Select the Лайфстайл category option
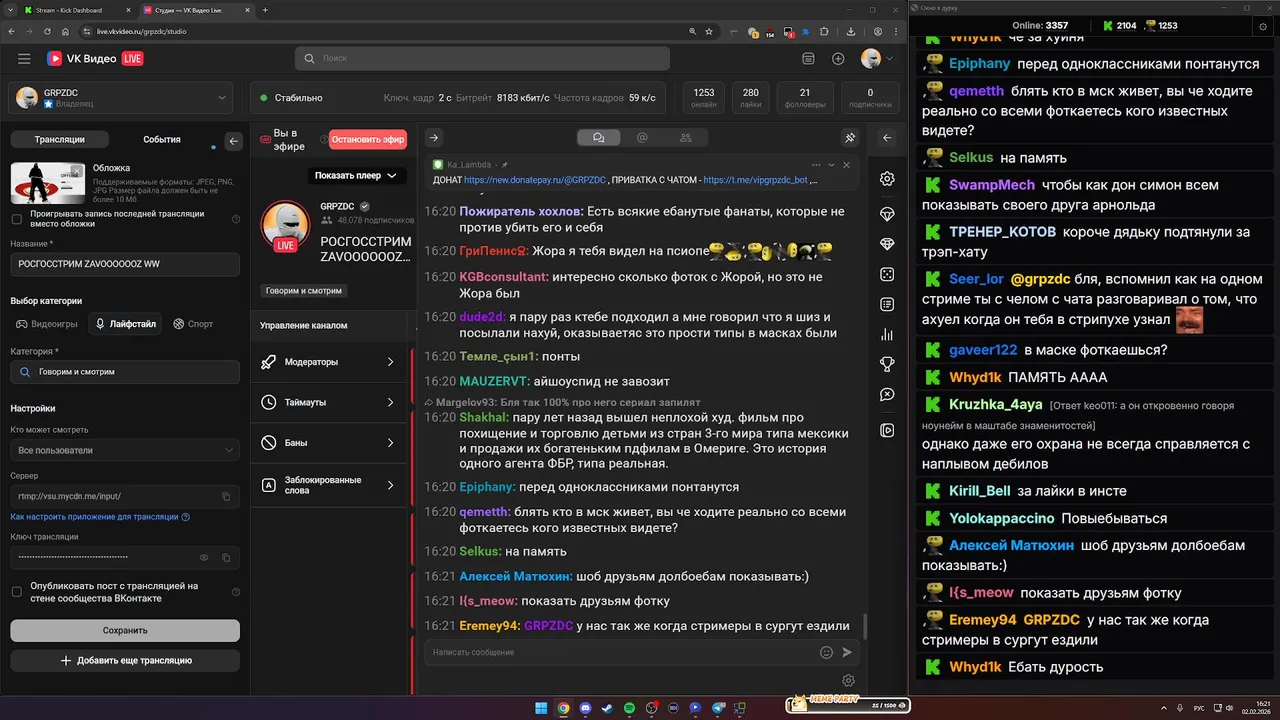Image resolution: width=1280 pixels, height=720 pixels. (x=126, y=324)
